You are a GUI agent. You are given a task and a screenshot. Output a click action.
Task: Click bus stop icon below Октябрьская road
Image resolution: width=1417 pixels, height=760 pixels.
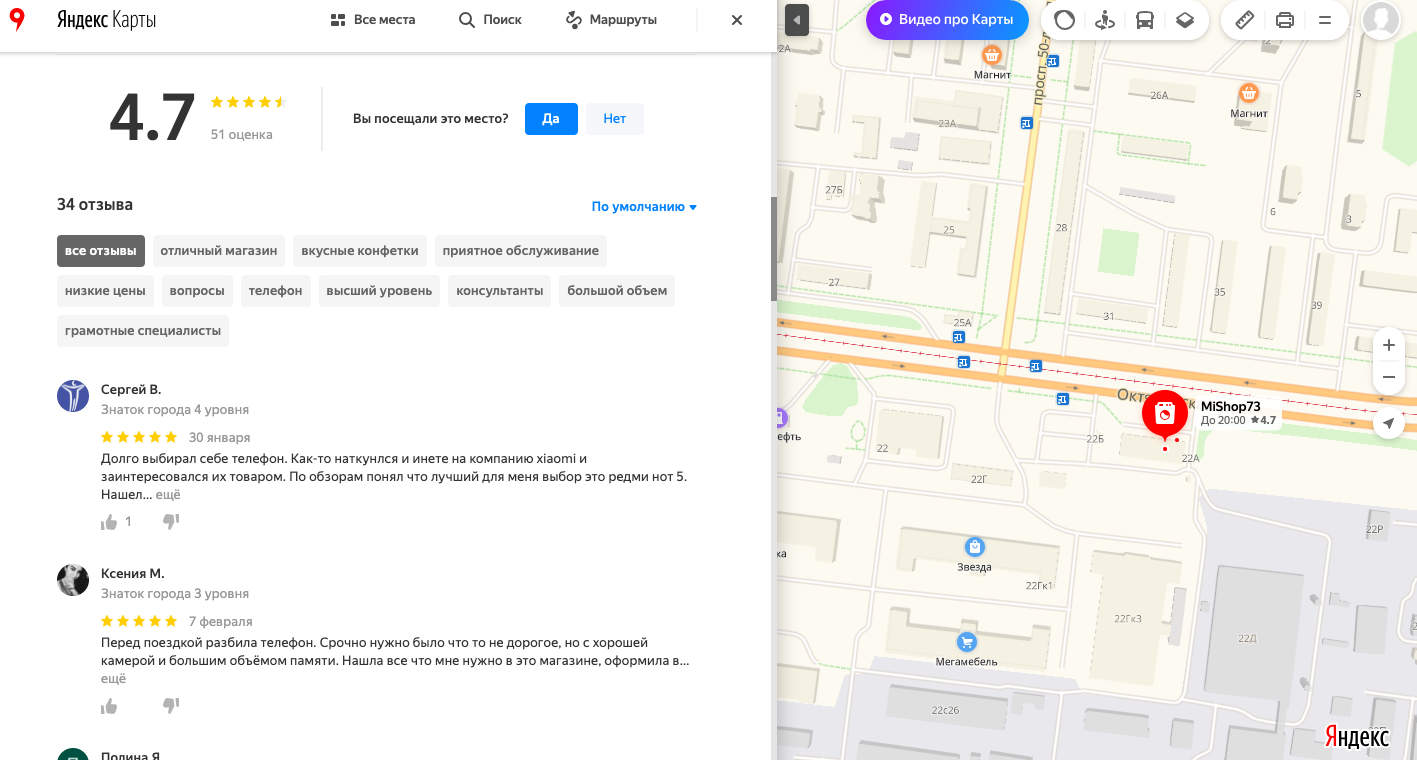coord(1062,399)
